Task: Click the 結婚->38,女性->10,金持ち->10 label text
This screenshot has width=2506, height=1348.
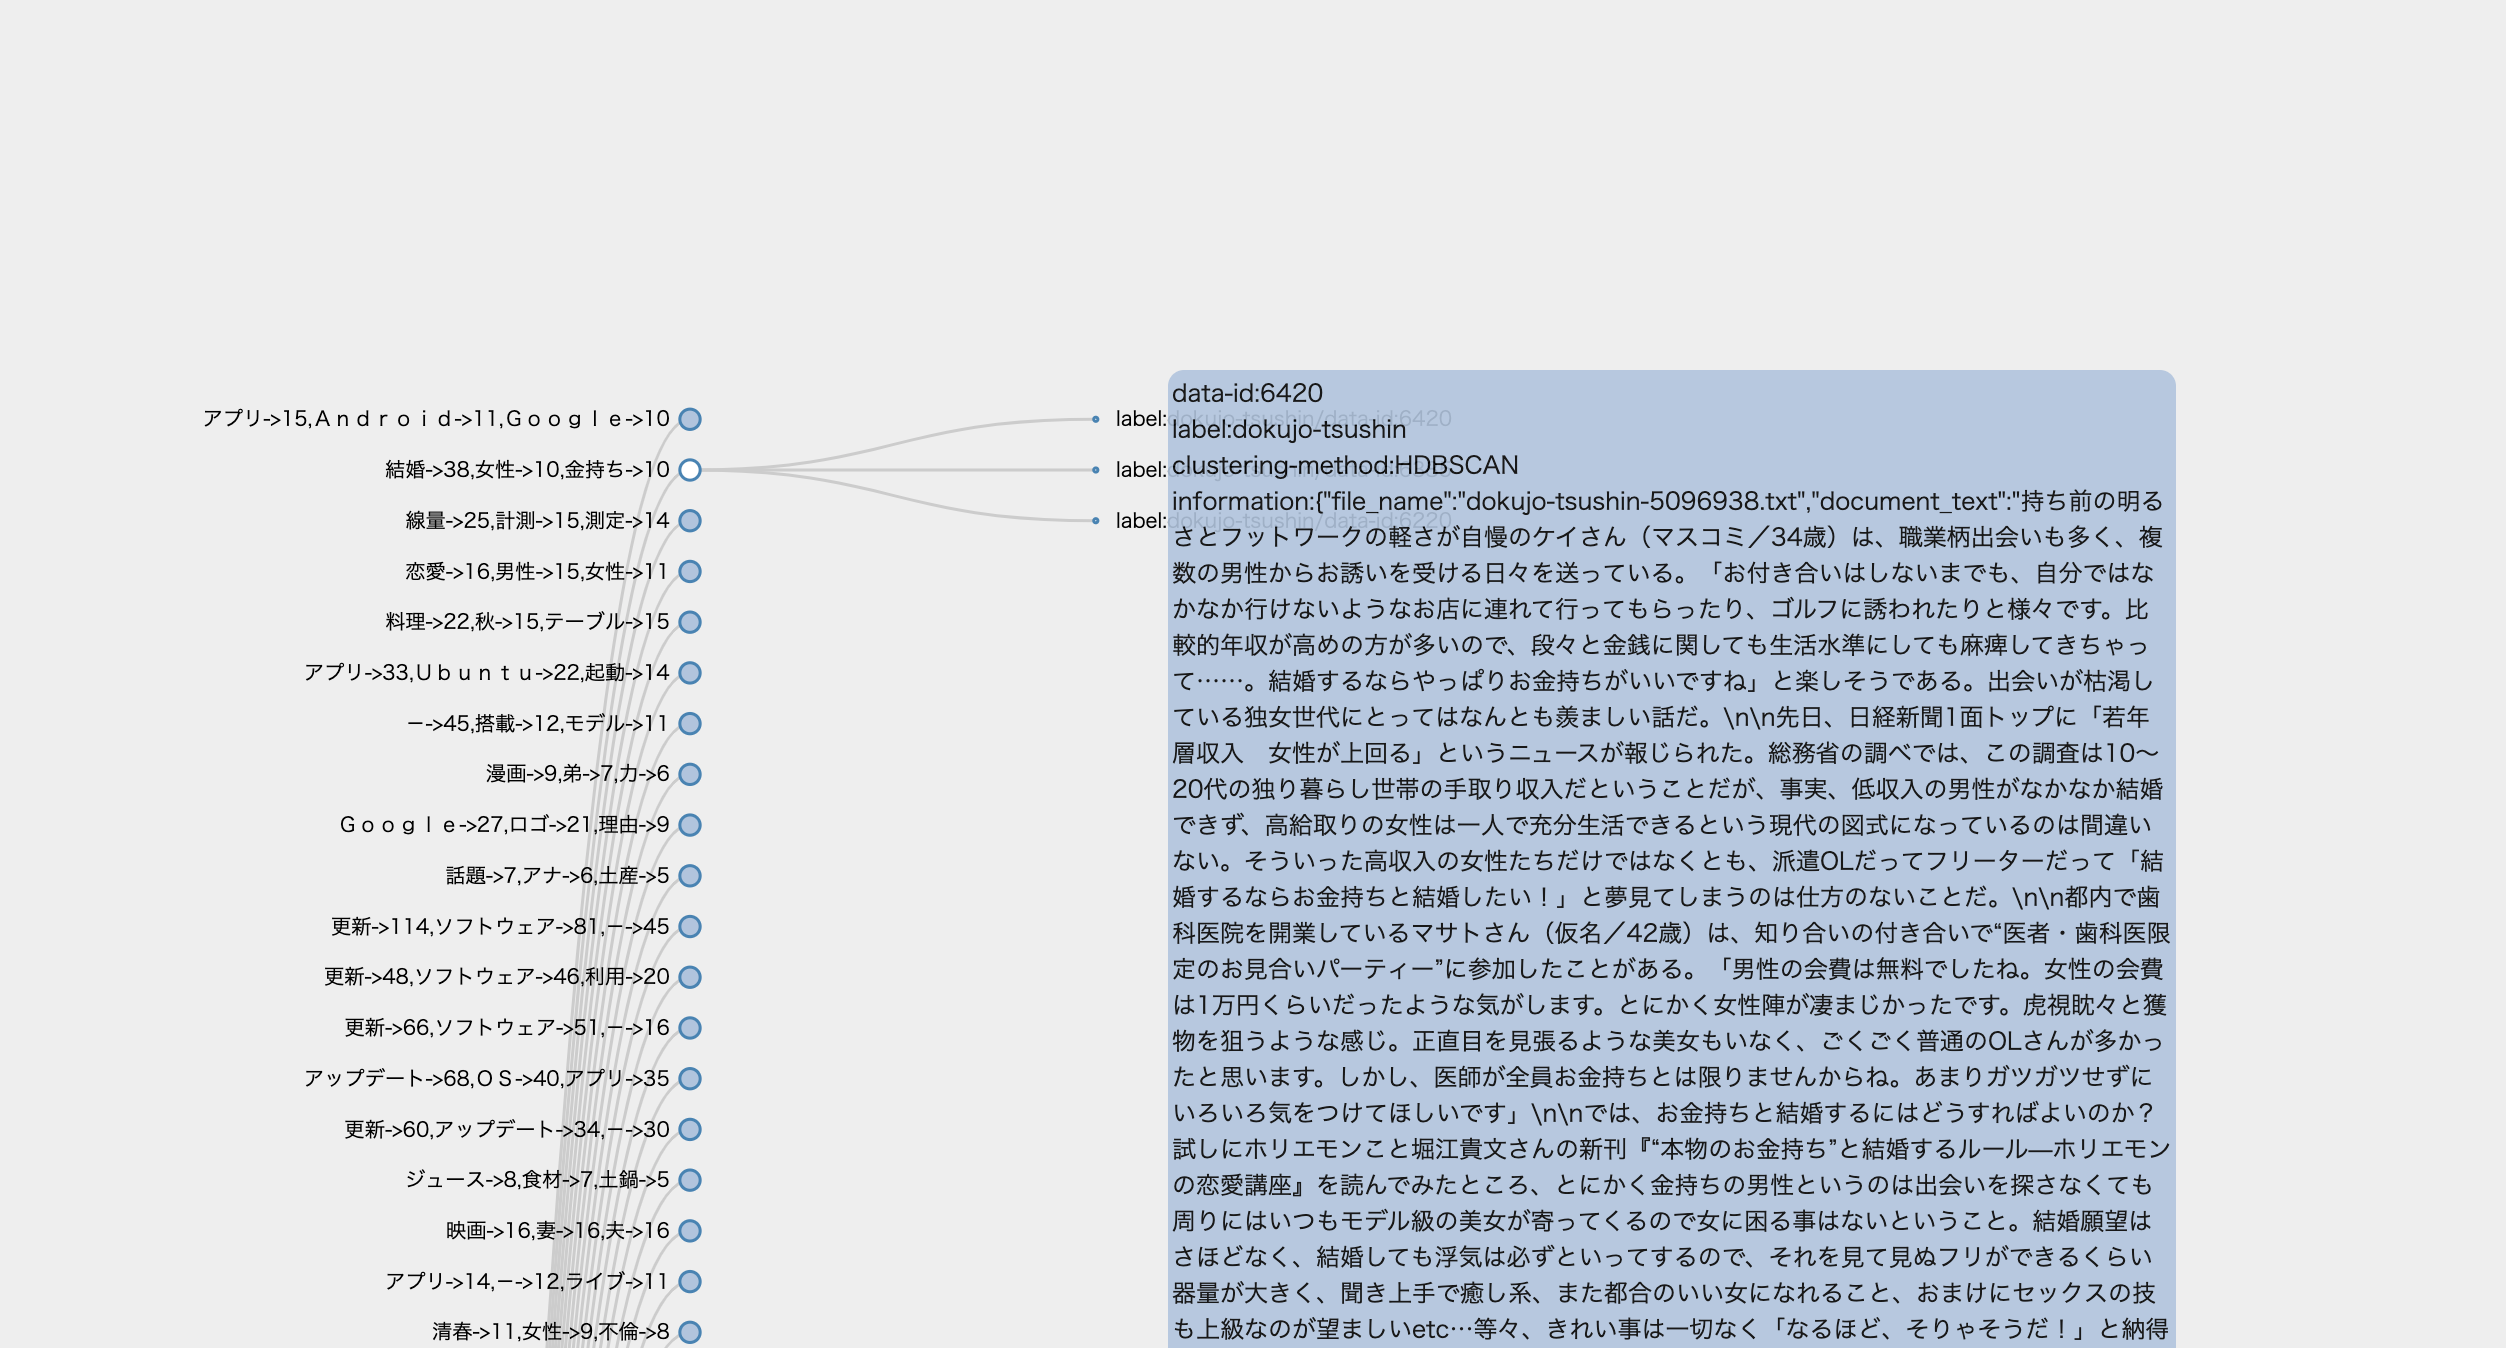Action: click(x=527, y=470)
